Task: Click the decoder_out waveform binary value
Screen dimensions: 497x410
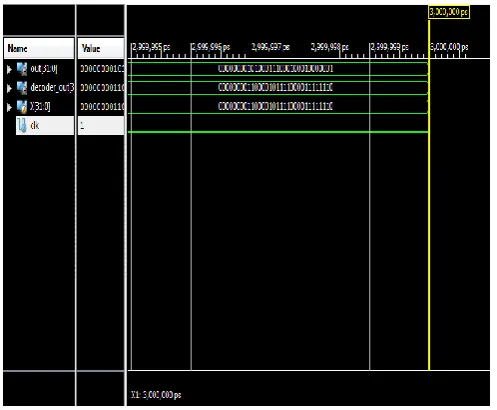Action: click(276, 88)
